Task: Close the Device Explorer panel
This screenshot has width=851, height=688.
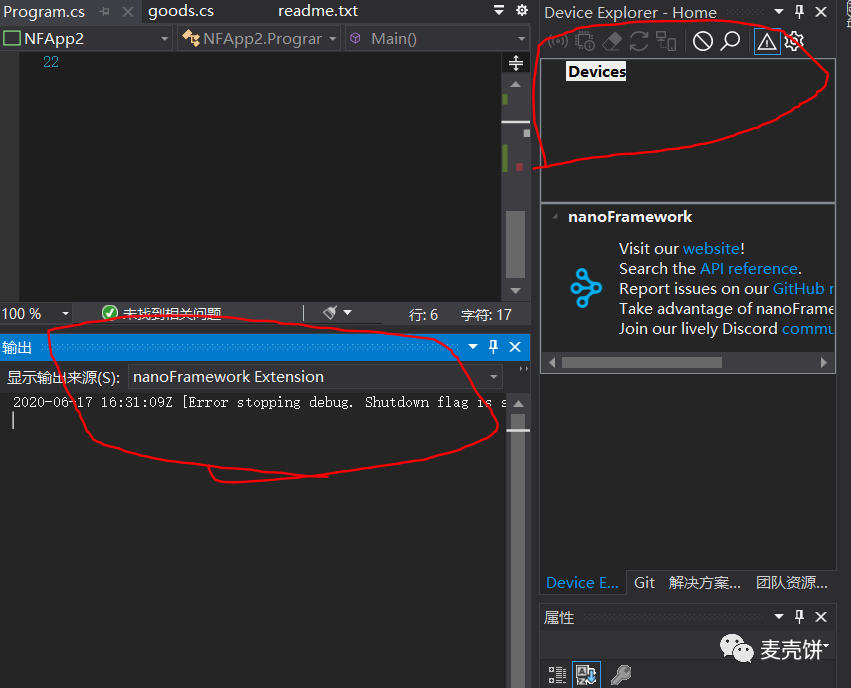Action: [x=821, y=11]
